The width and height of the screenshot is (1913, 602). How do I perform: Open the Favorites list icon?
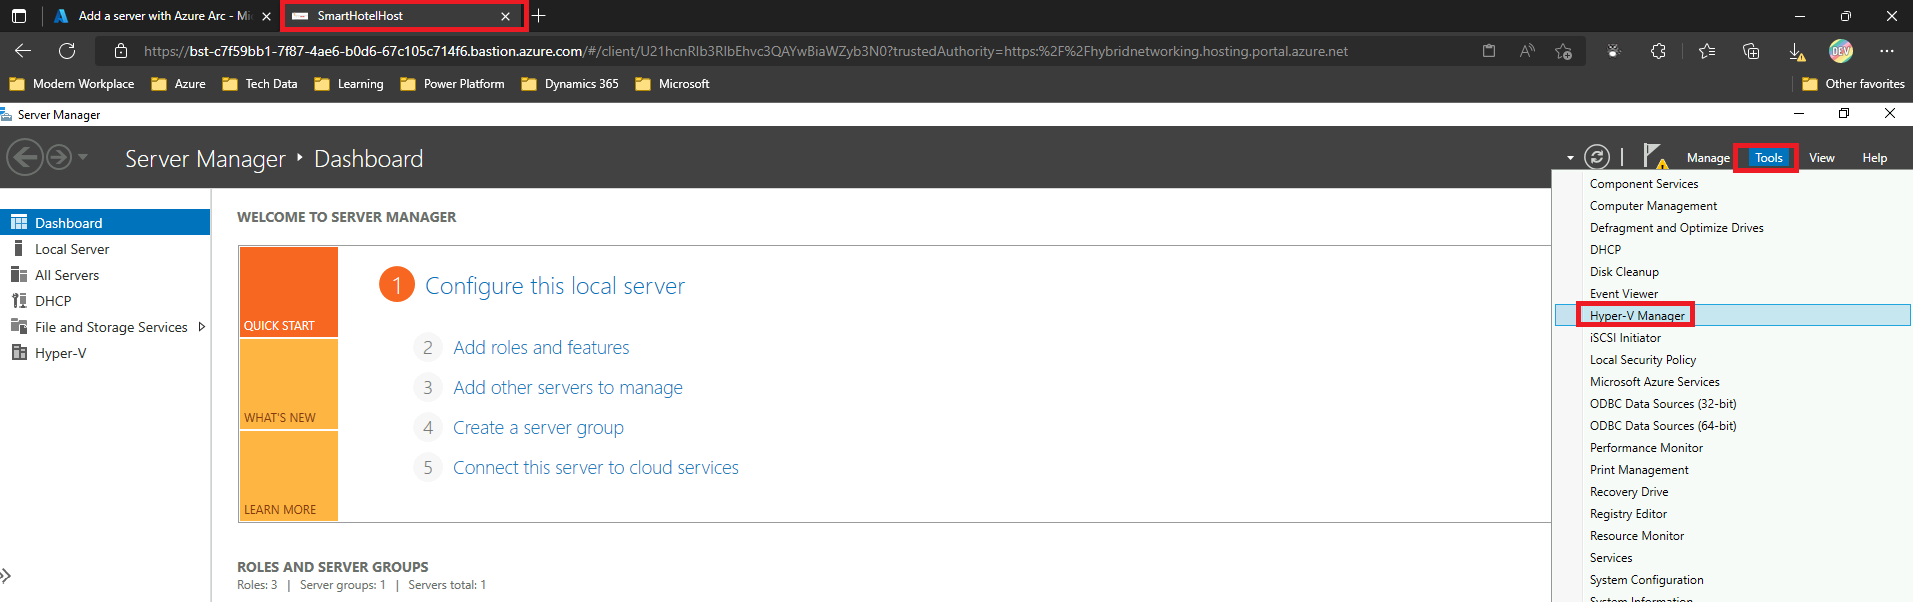point(1707,51)
